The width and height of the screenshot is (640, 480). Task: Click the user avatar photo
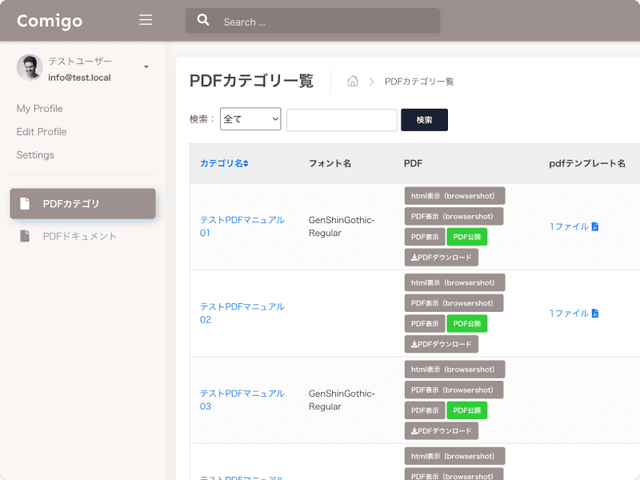[29, 68]
